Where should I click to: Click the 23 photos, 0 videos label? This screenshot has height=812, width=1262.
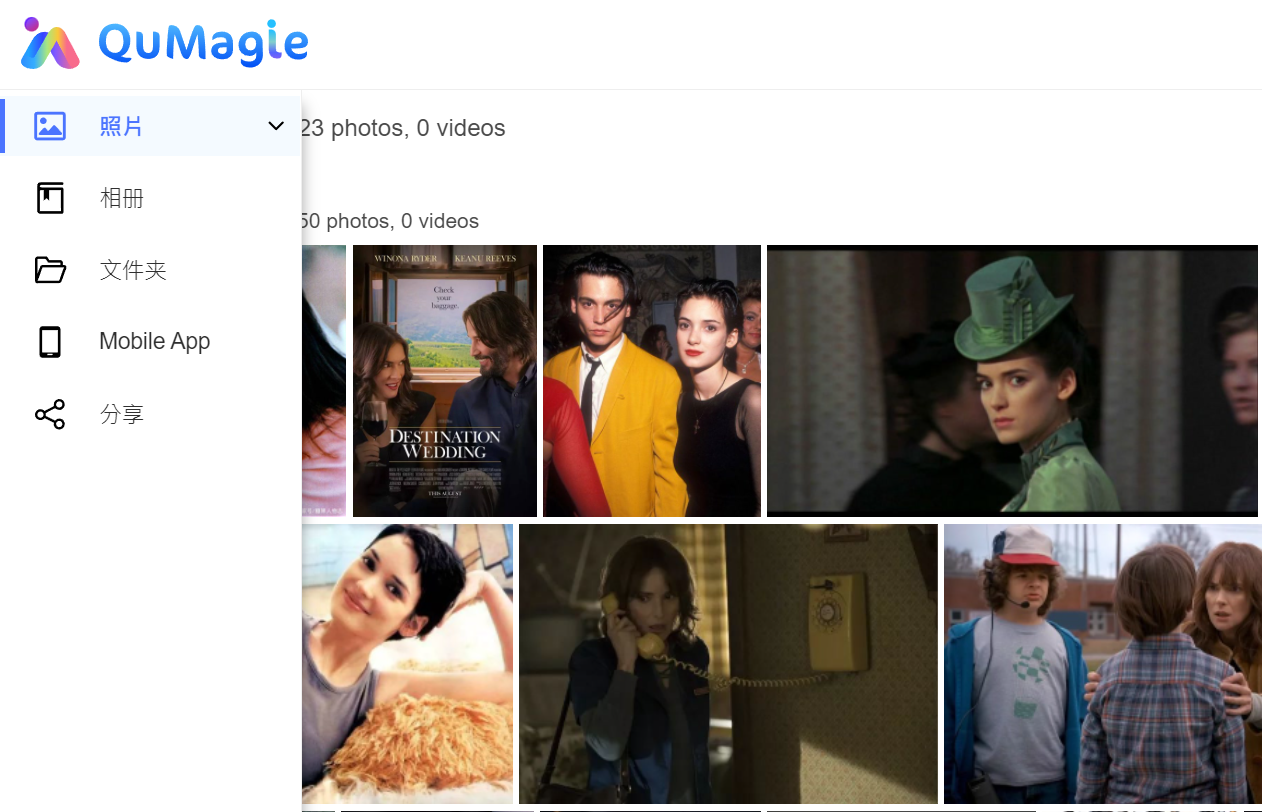pyautogui.click(x=403, y=128)
